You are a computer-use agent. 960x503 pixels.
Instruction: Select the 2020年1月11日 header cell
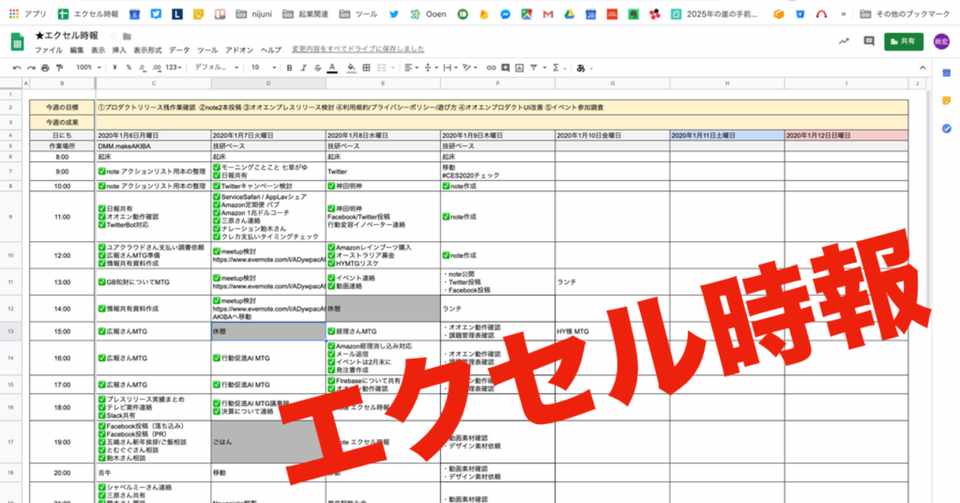727,135
